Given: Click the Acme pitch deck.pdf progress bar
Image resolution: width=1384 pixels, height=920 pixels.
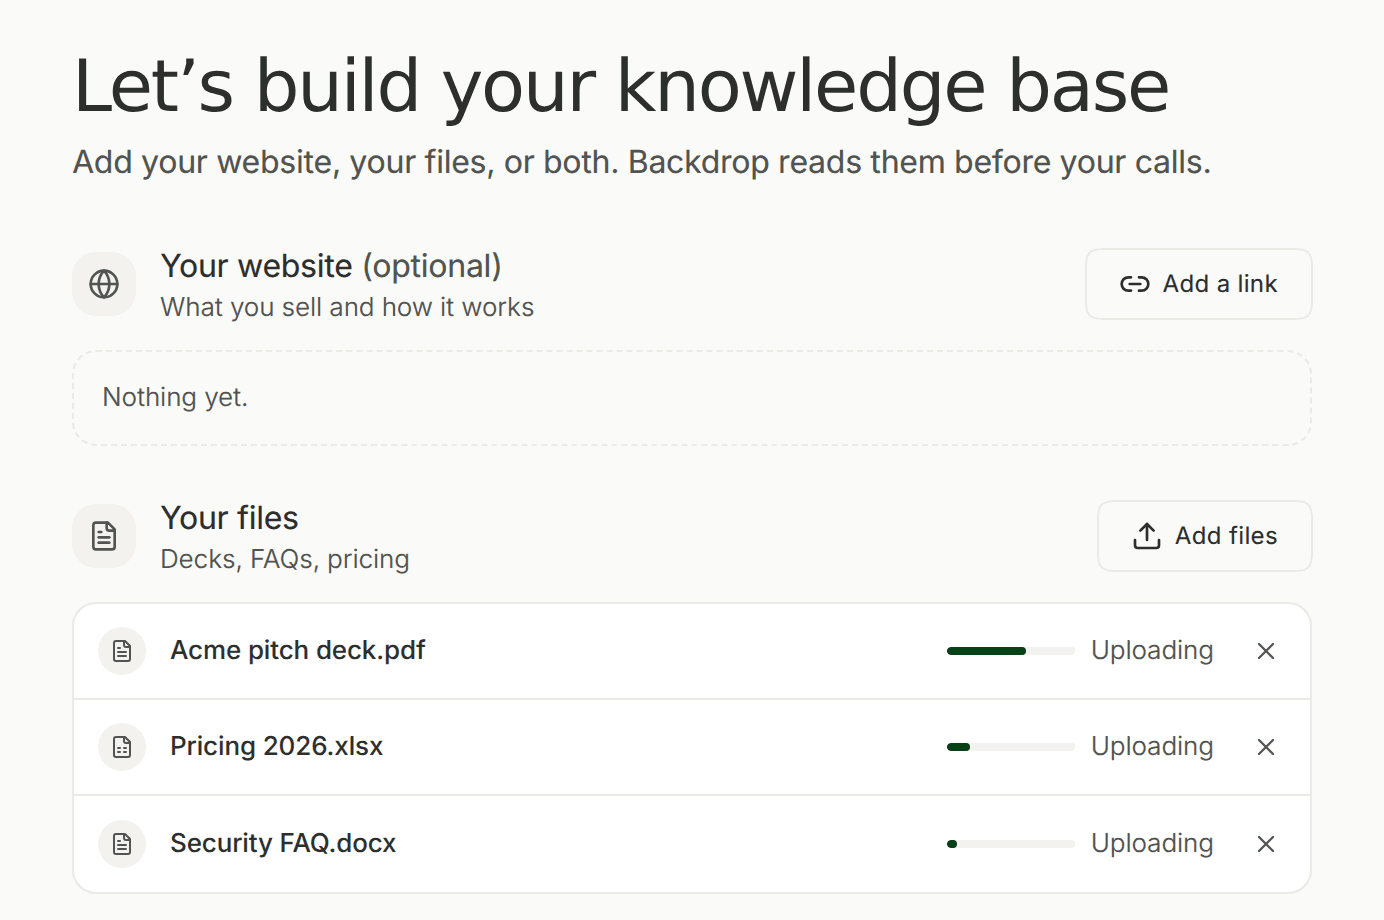Looking at the screenshot, I should [1011, 651].
